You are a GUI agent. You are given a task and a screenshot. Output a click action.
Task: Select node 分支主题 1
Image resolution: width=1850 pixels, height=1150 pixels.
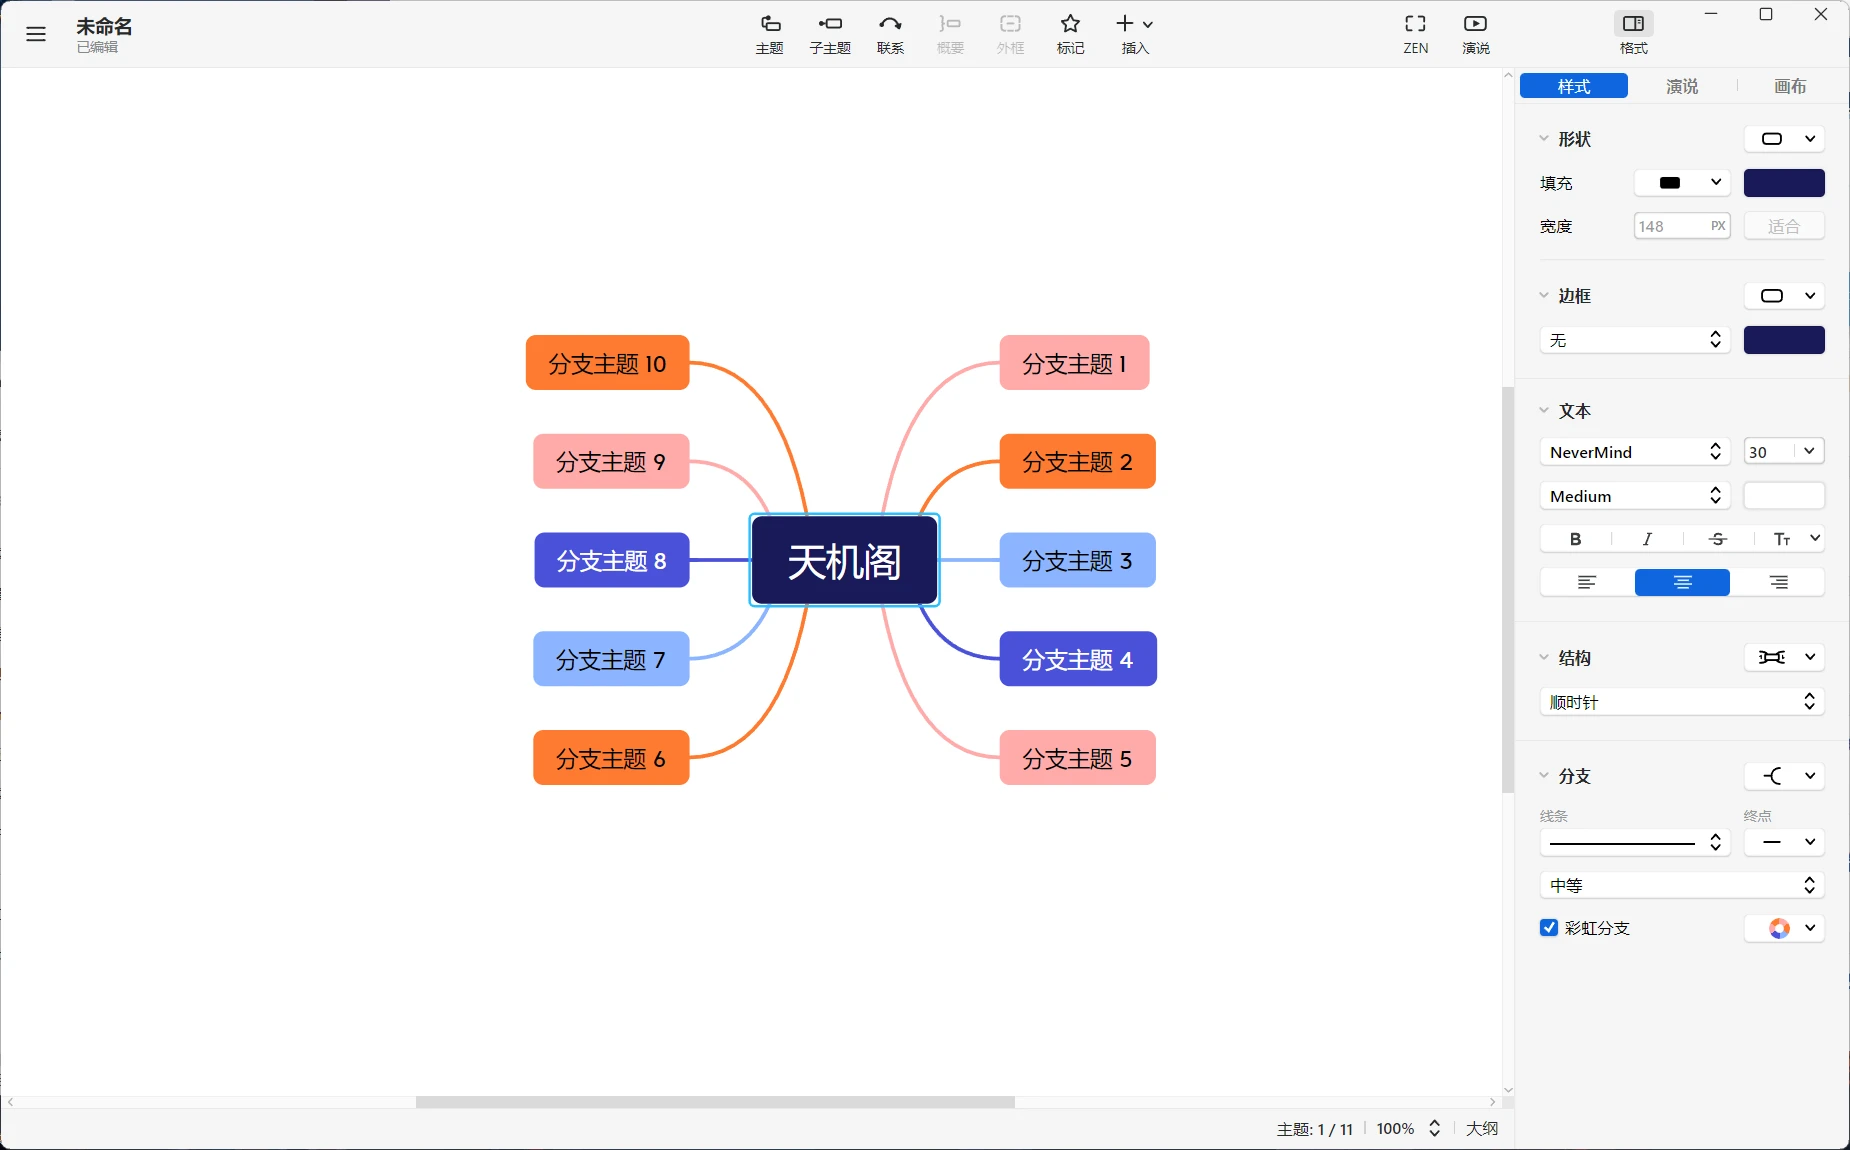pos(1074,363)
